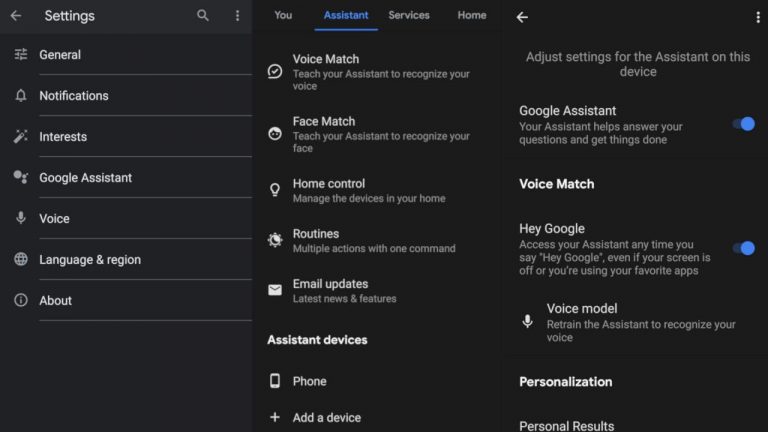Click the Routines sun-gear icon
The width and height of the screenshot is (768, 432).
275,240
